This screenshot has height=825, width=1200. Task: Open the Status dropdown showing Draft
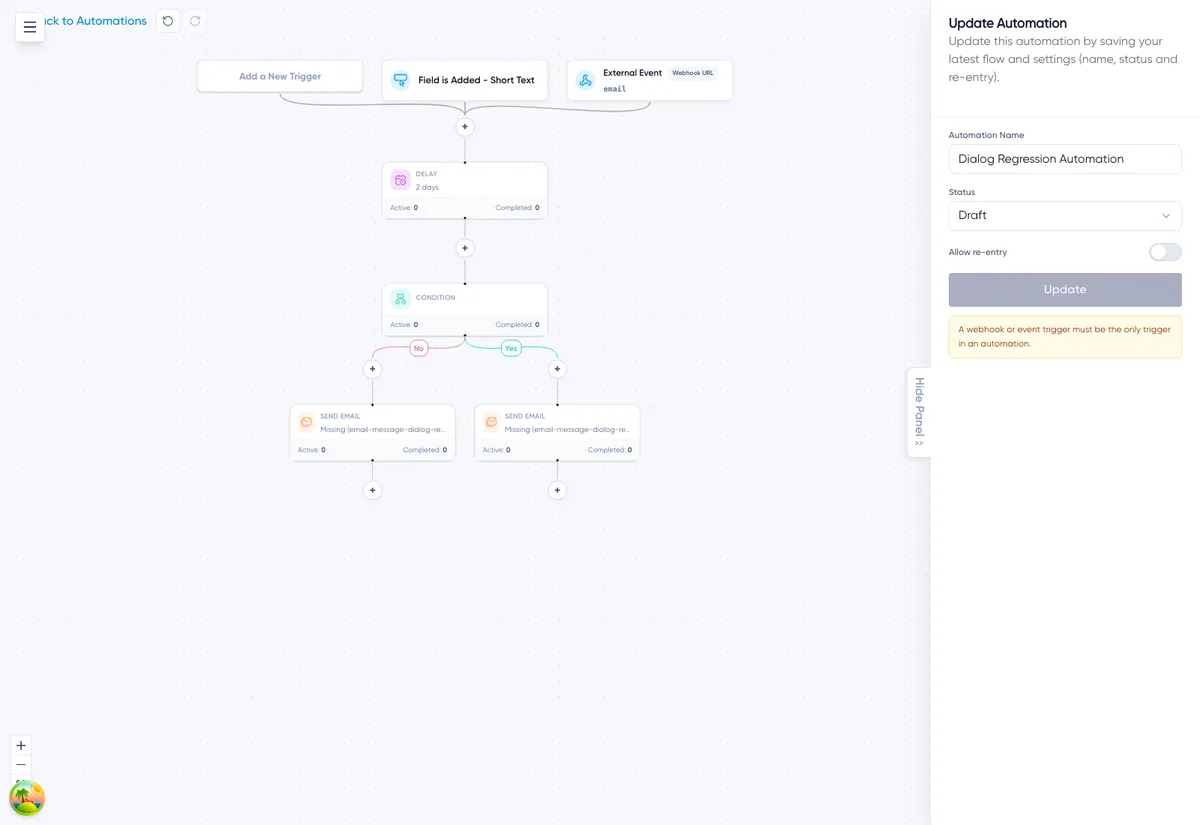pos(1065,215)
